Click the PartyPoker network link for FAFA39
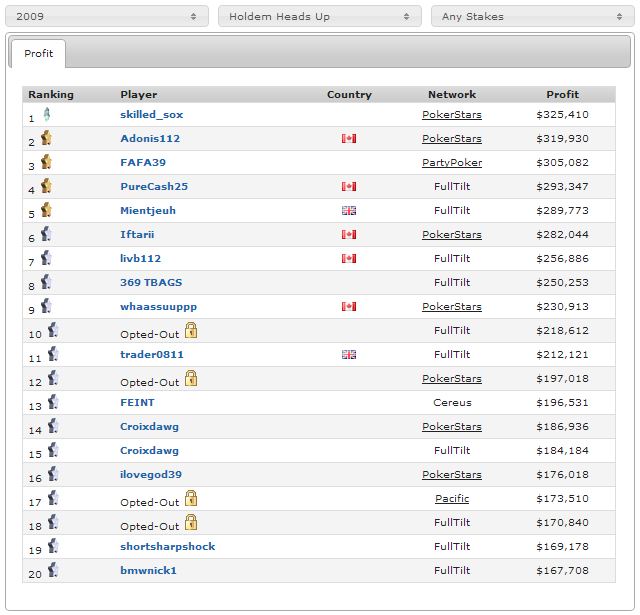The height and width of the screenshot is (615, 640). click(x=452, y=163)
